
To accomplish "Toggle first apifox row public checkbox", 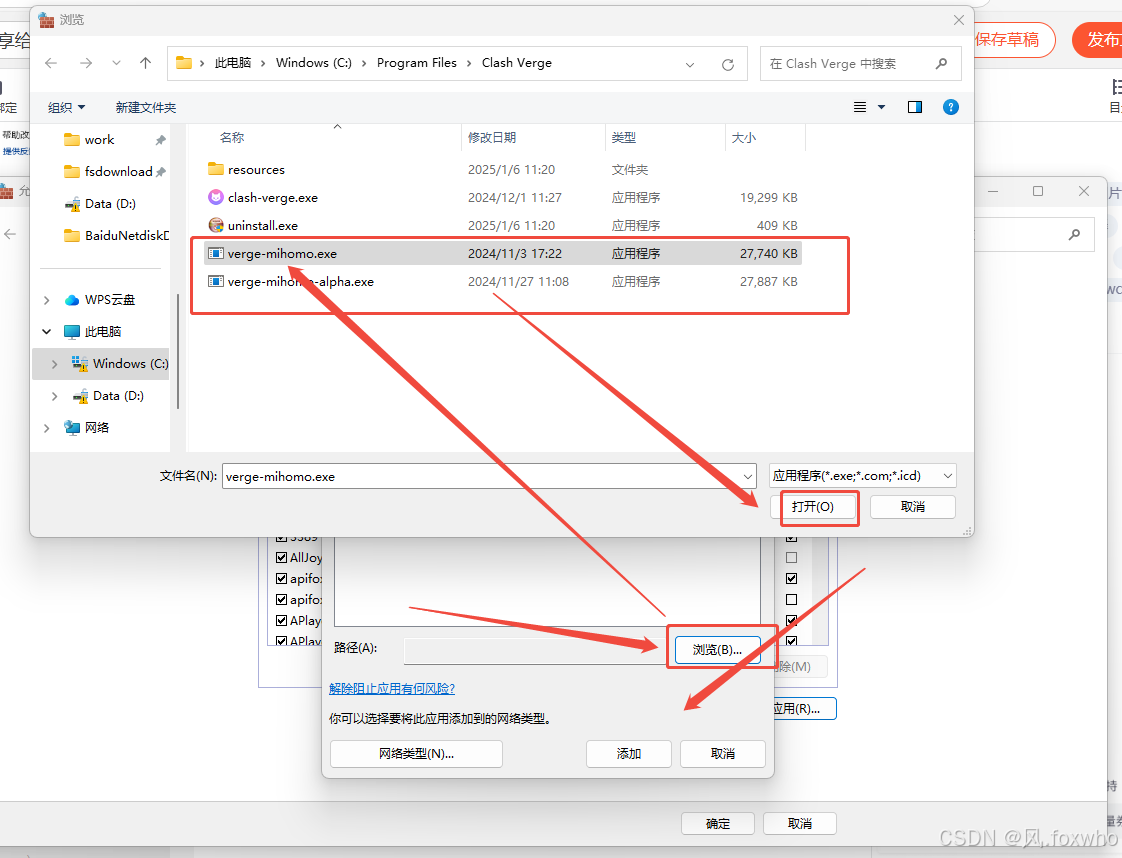I will [791, 578].
